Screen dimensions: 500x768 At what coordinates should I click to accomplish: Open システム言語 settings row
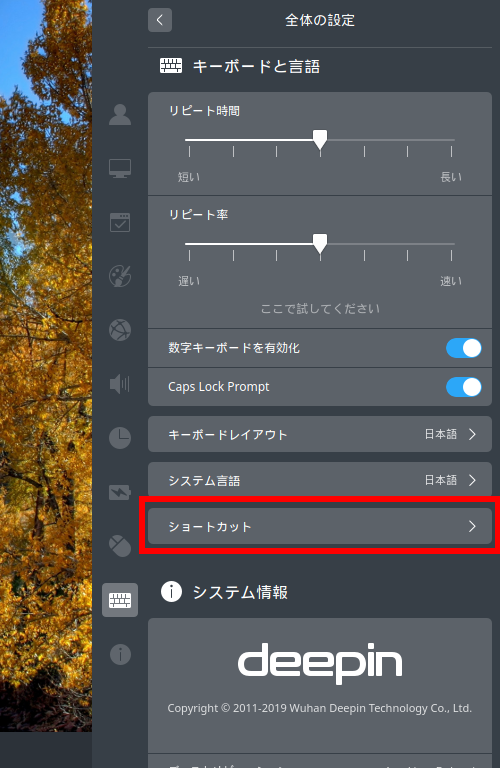click(320, 480)
